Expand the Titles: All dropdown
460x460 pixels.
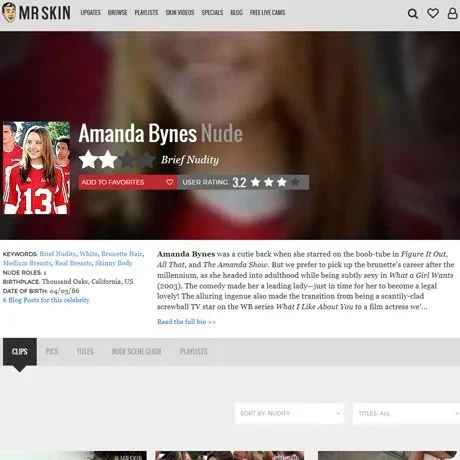tap(406, 413)
